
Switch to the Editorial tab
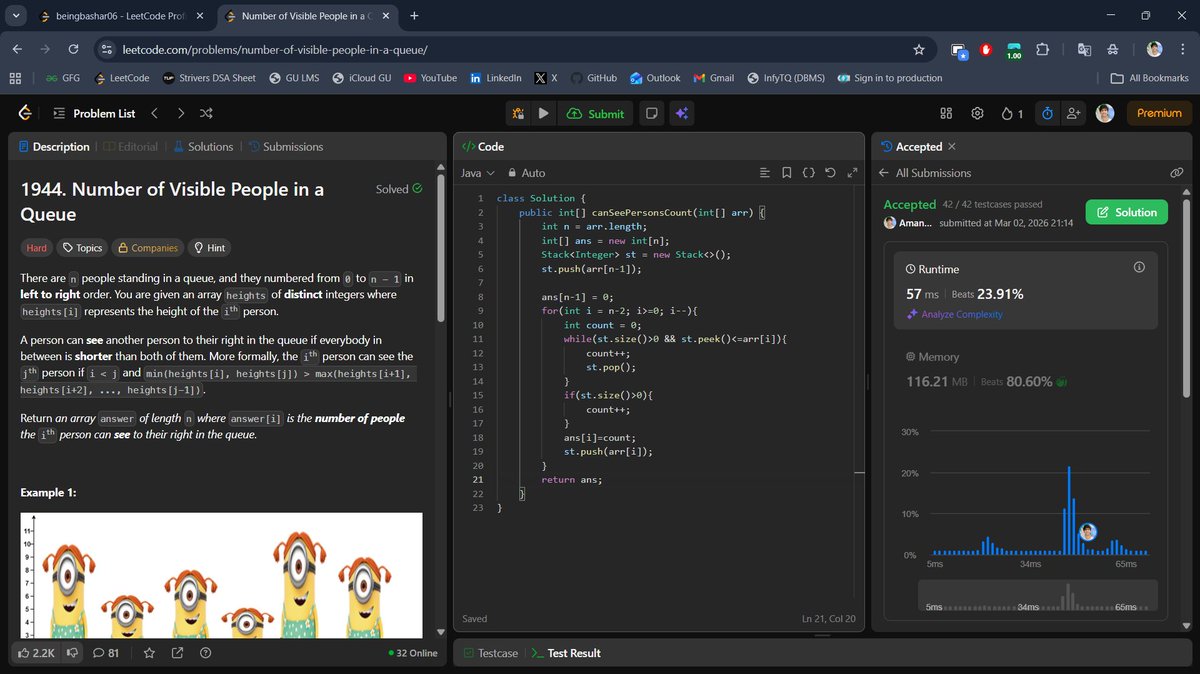(130, 146)
